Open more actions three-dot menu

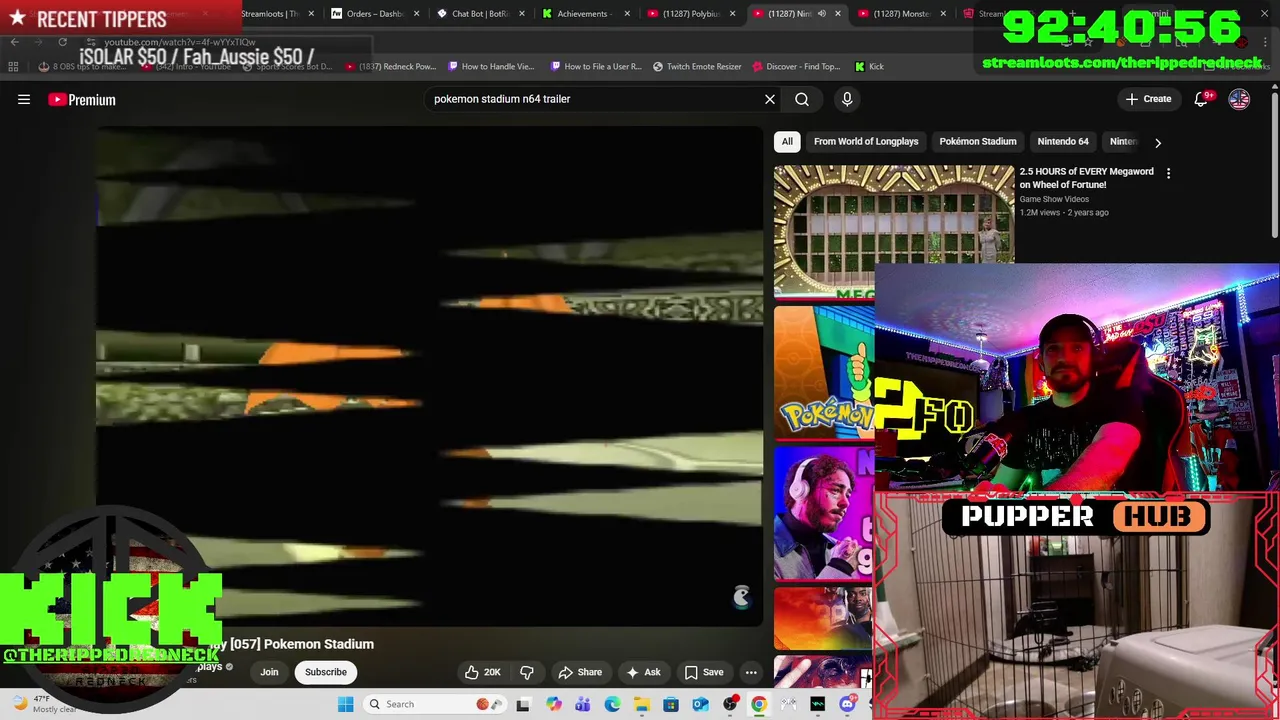[x=751, y=672]
